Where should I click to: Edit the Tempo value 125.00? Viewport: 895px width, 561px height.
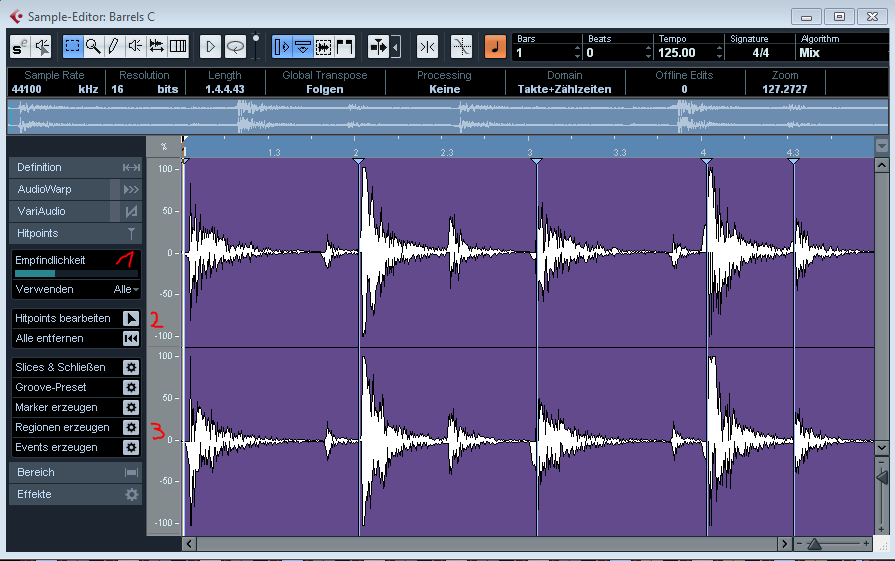point(678,53)
